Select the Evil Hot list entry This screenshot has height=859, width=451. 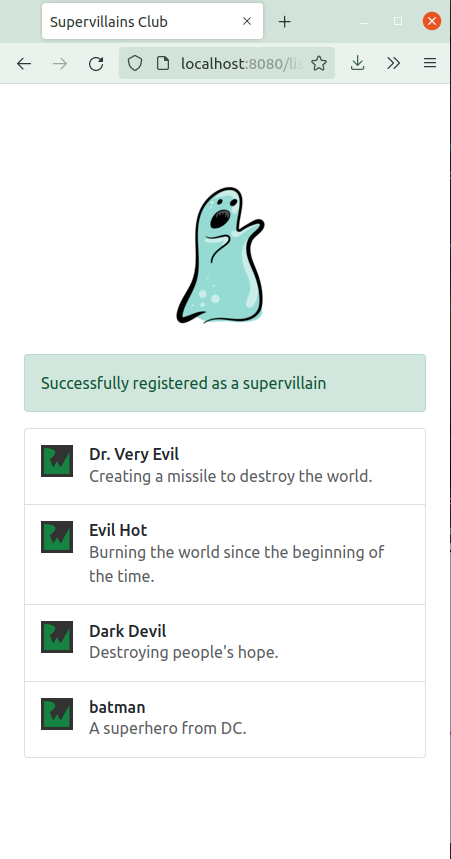pyautogui.click(x=225, y=554)
